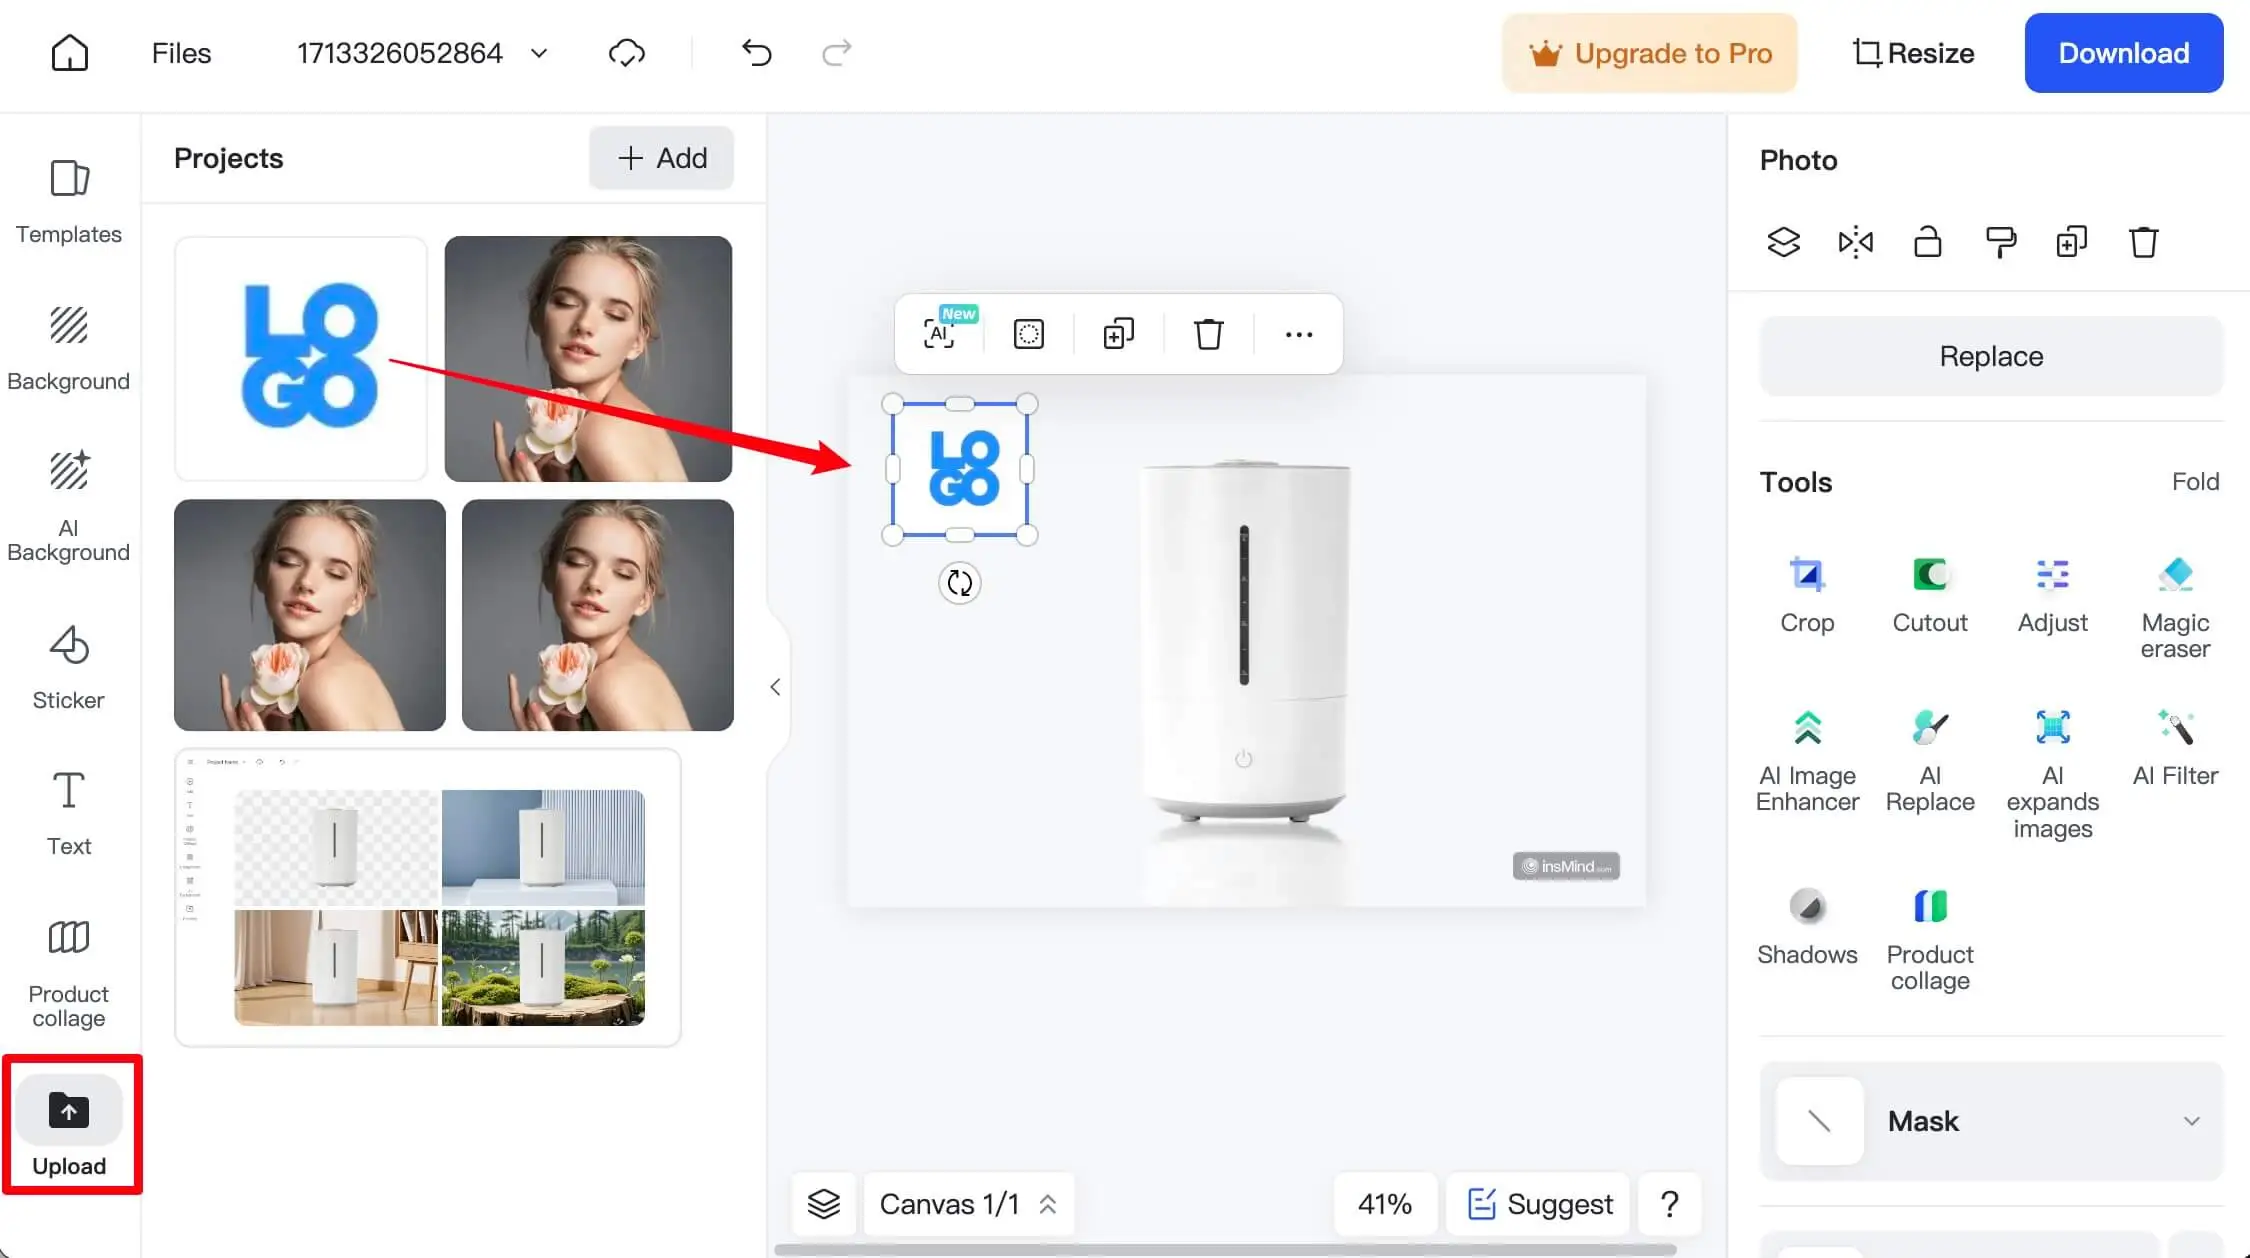Click Replace to swap photo
Viewport: 2250px width, 1258px height.
[x=1992, y=355]
